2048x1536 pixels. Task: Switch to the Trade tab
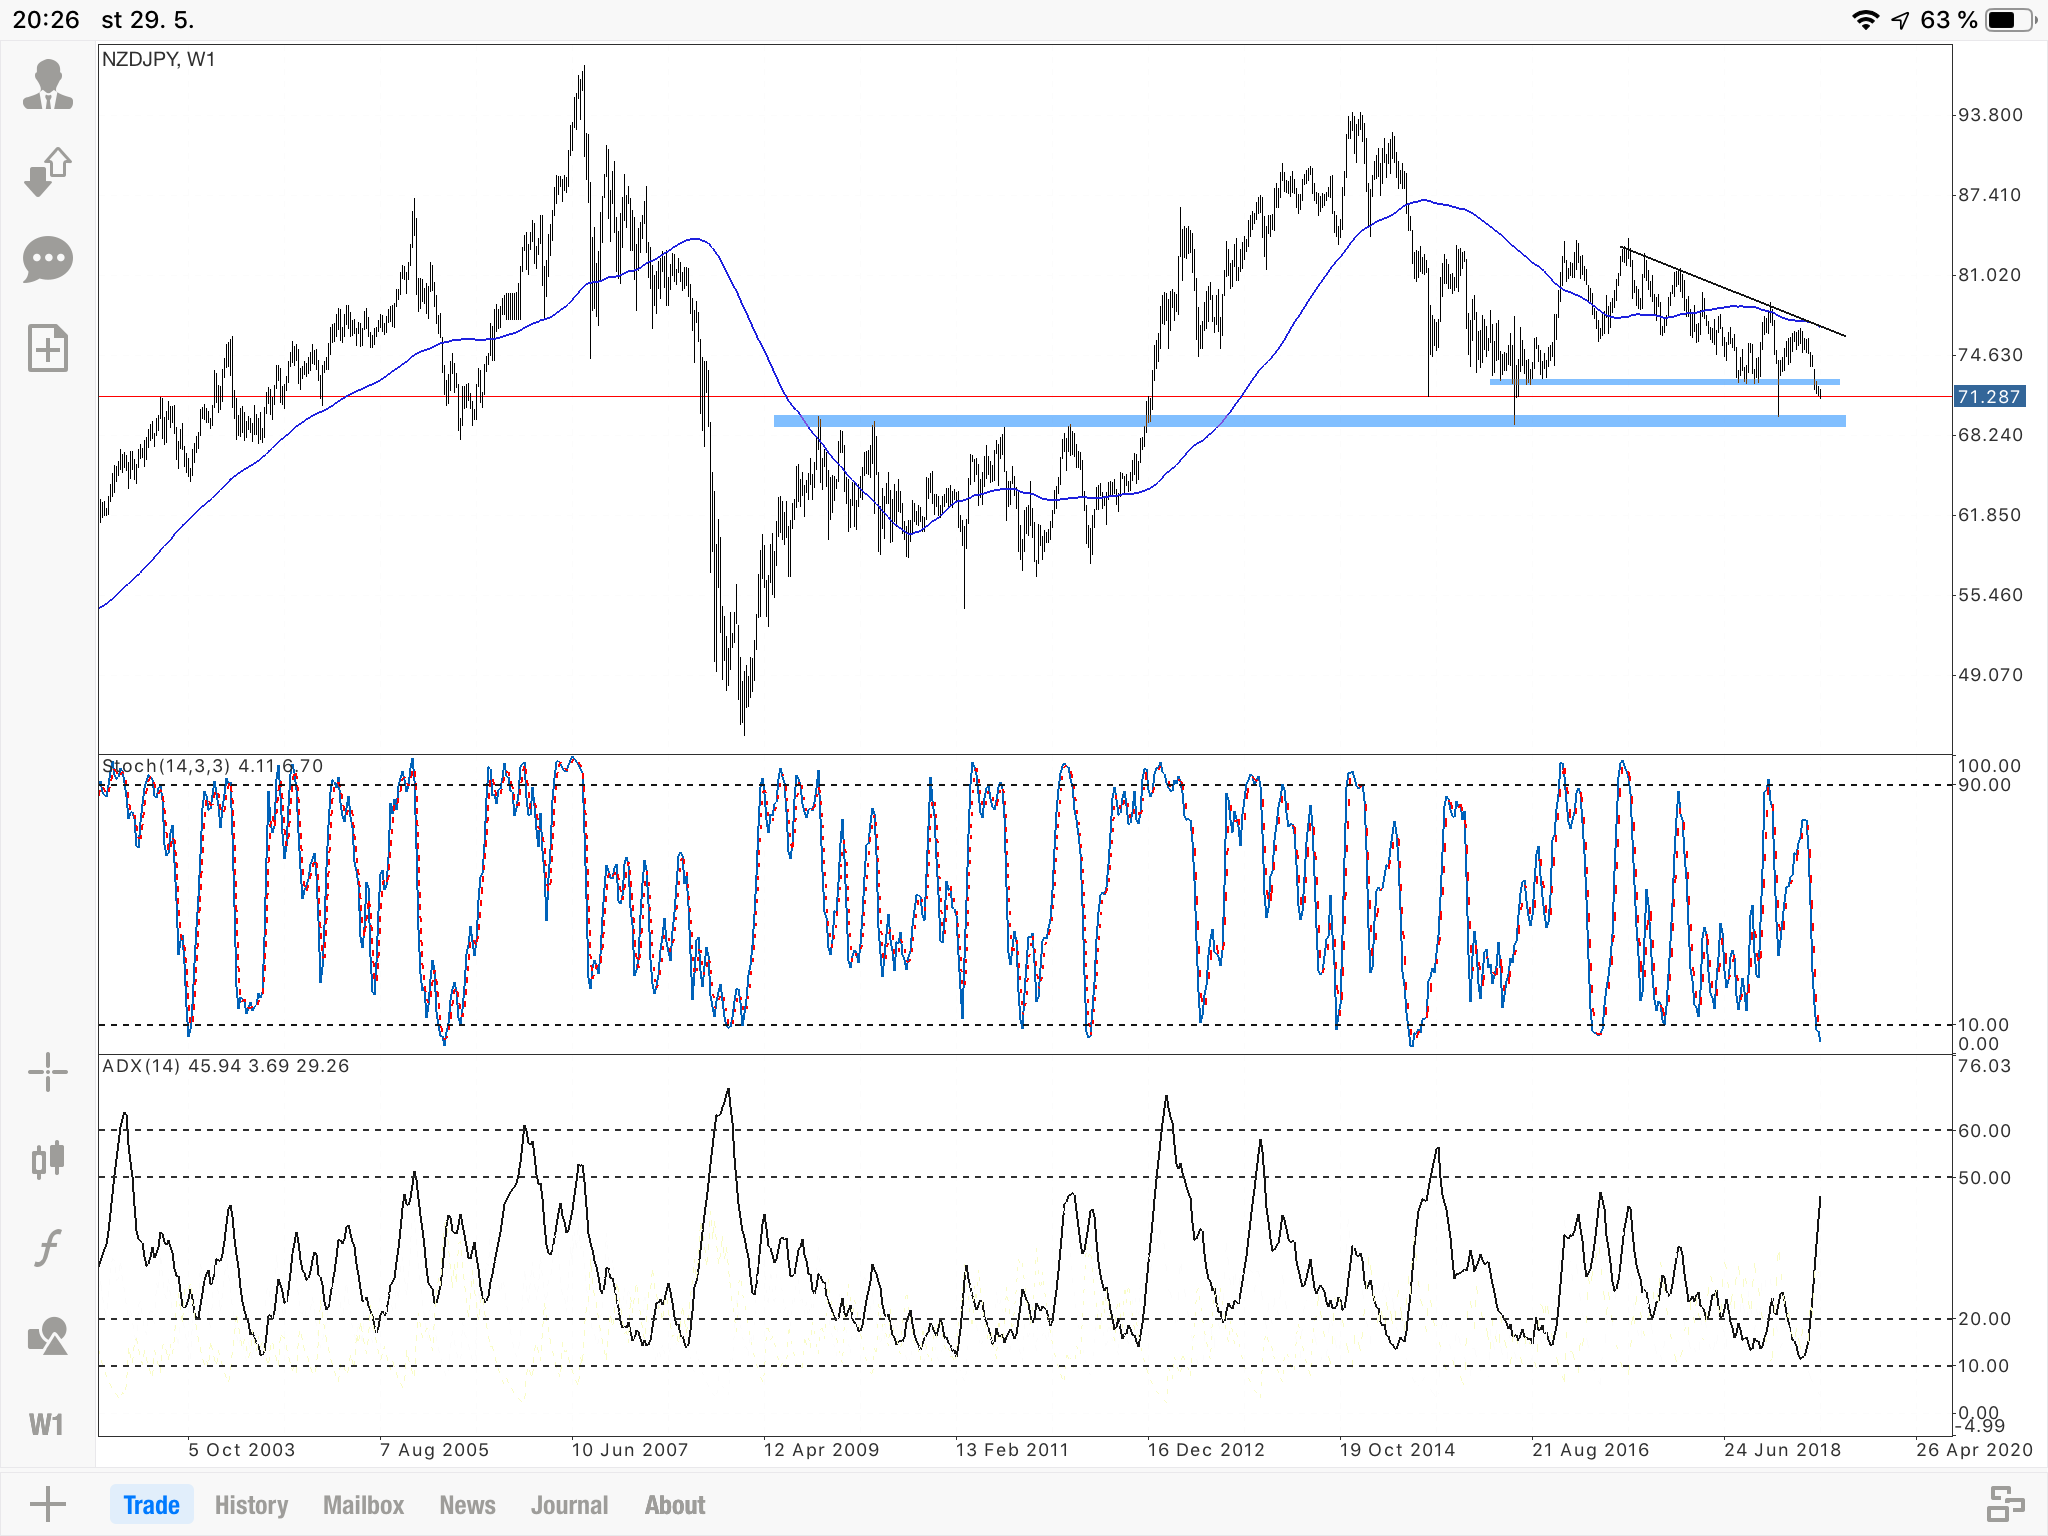click(x=151, y=1505)
